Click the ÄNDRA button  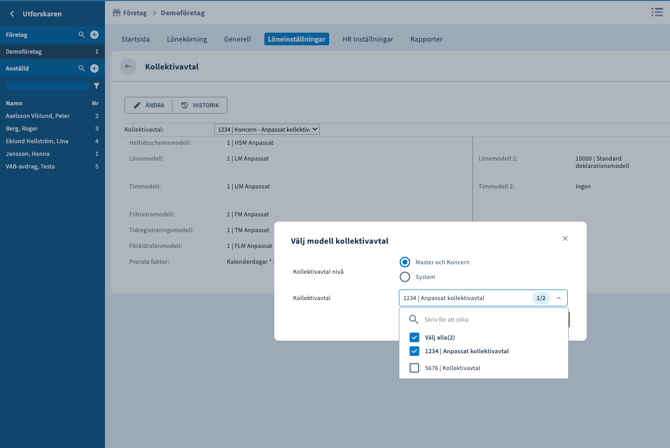click(149, 105)
